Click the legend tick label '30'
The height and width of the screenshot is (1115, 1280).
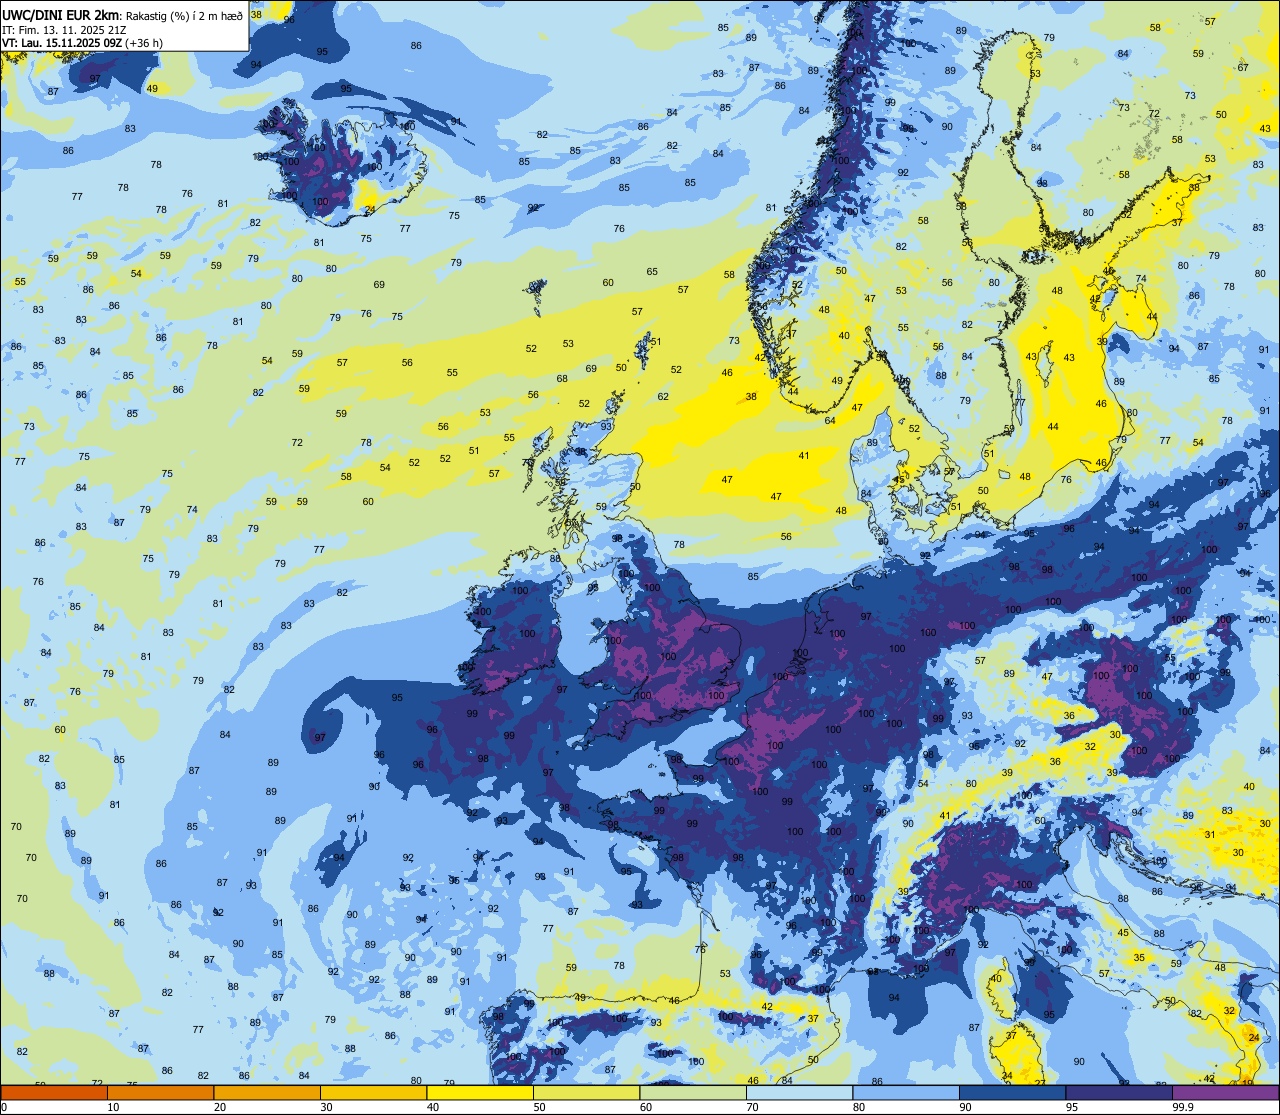click(x=326, y=1107)
